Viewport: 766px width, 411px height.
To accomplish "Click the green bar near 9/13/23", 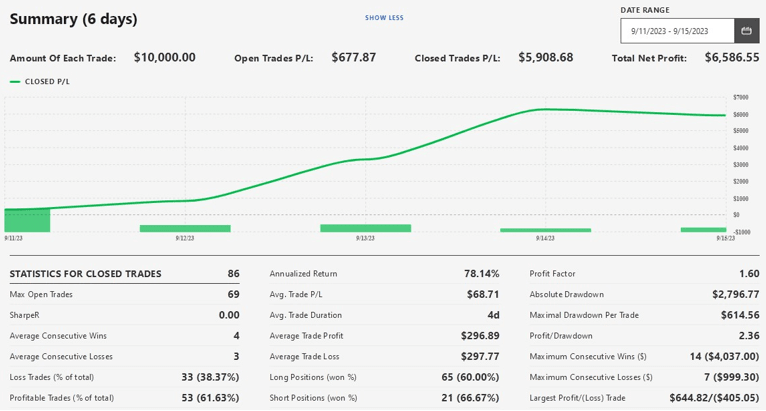I will [365, 228].
